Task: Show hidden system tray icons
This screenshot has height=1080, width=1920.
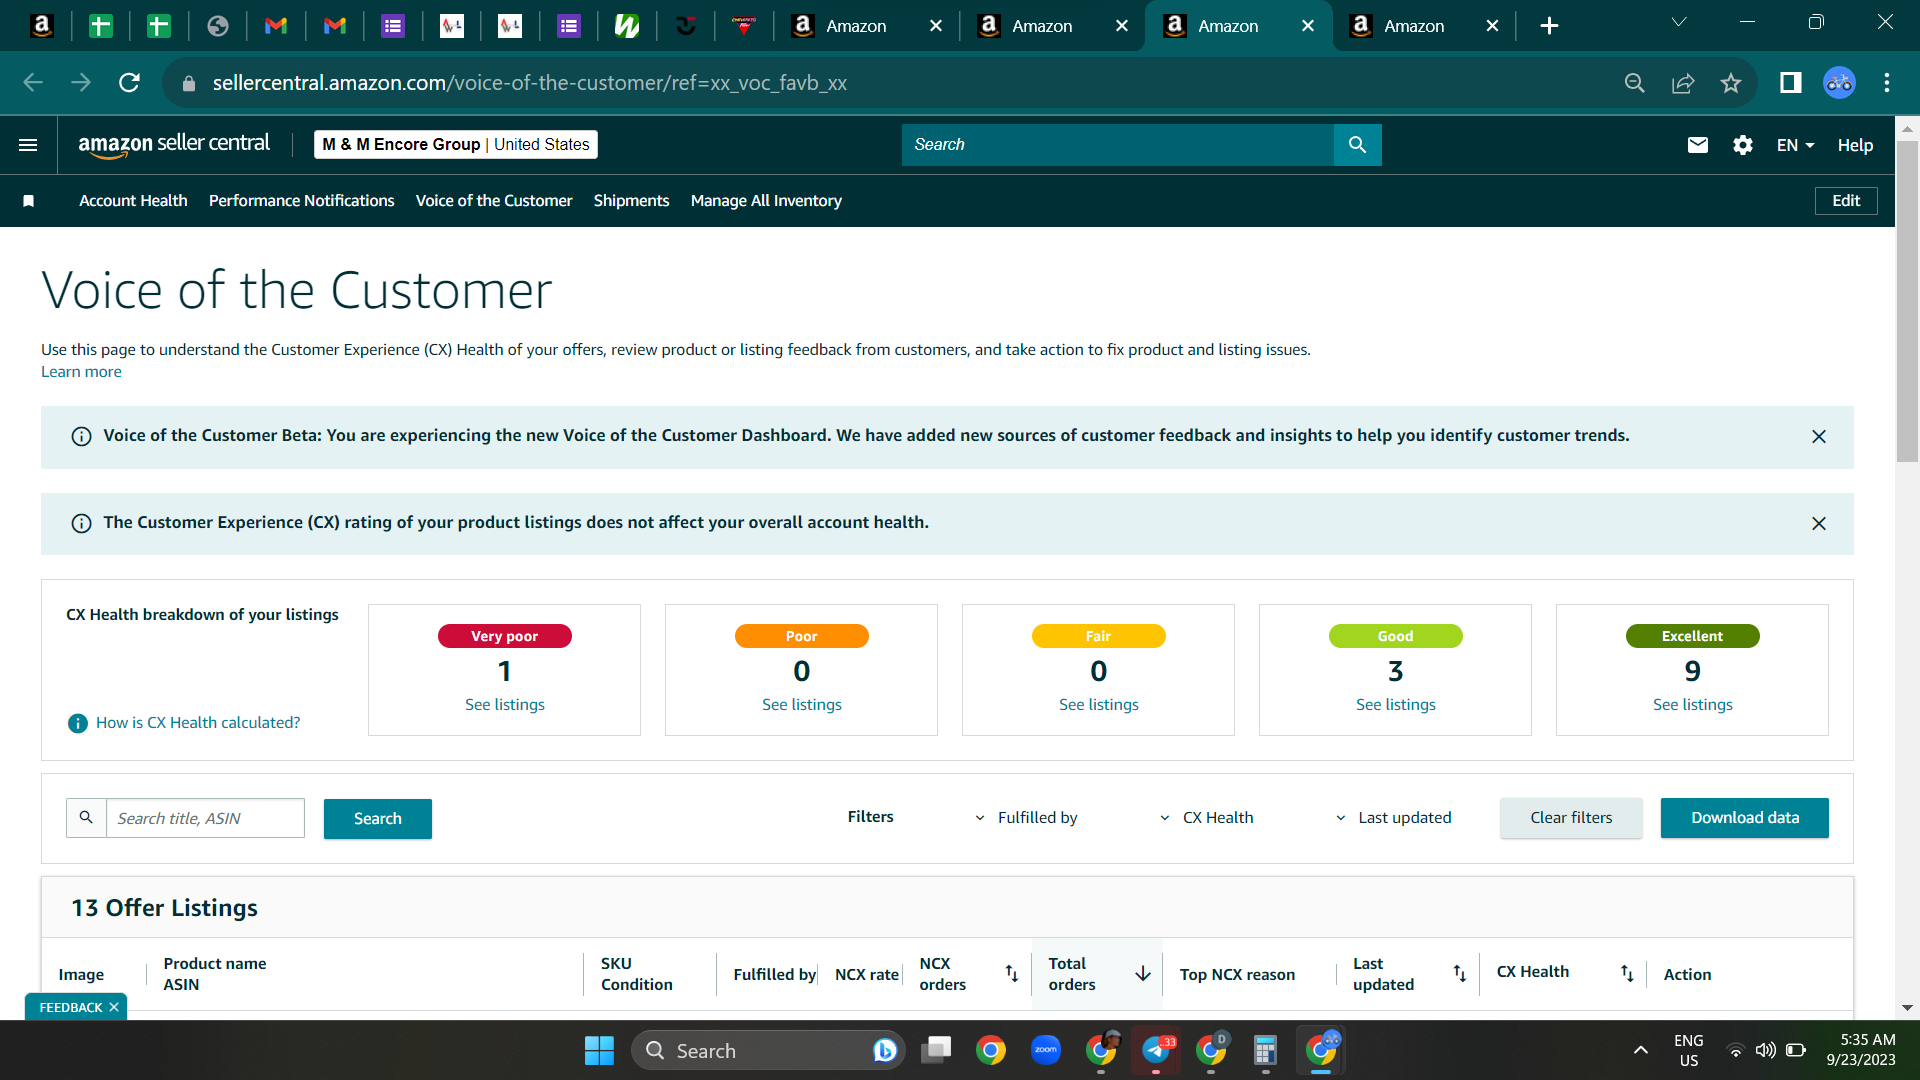Action: (1640, 1050)
